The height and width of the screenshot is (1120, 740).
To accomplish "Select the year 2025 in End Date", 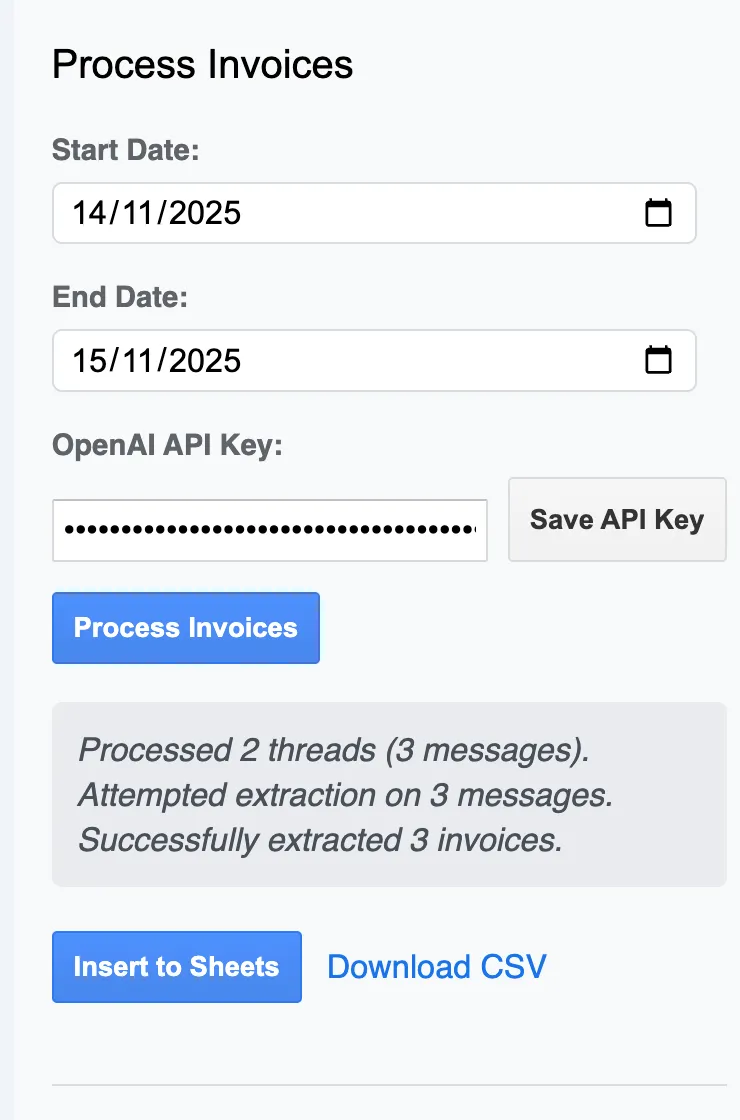I will pos(204,360).
